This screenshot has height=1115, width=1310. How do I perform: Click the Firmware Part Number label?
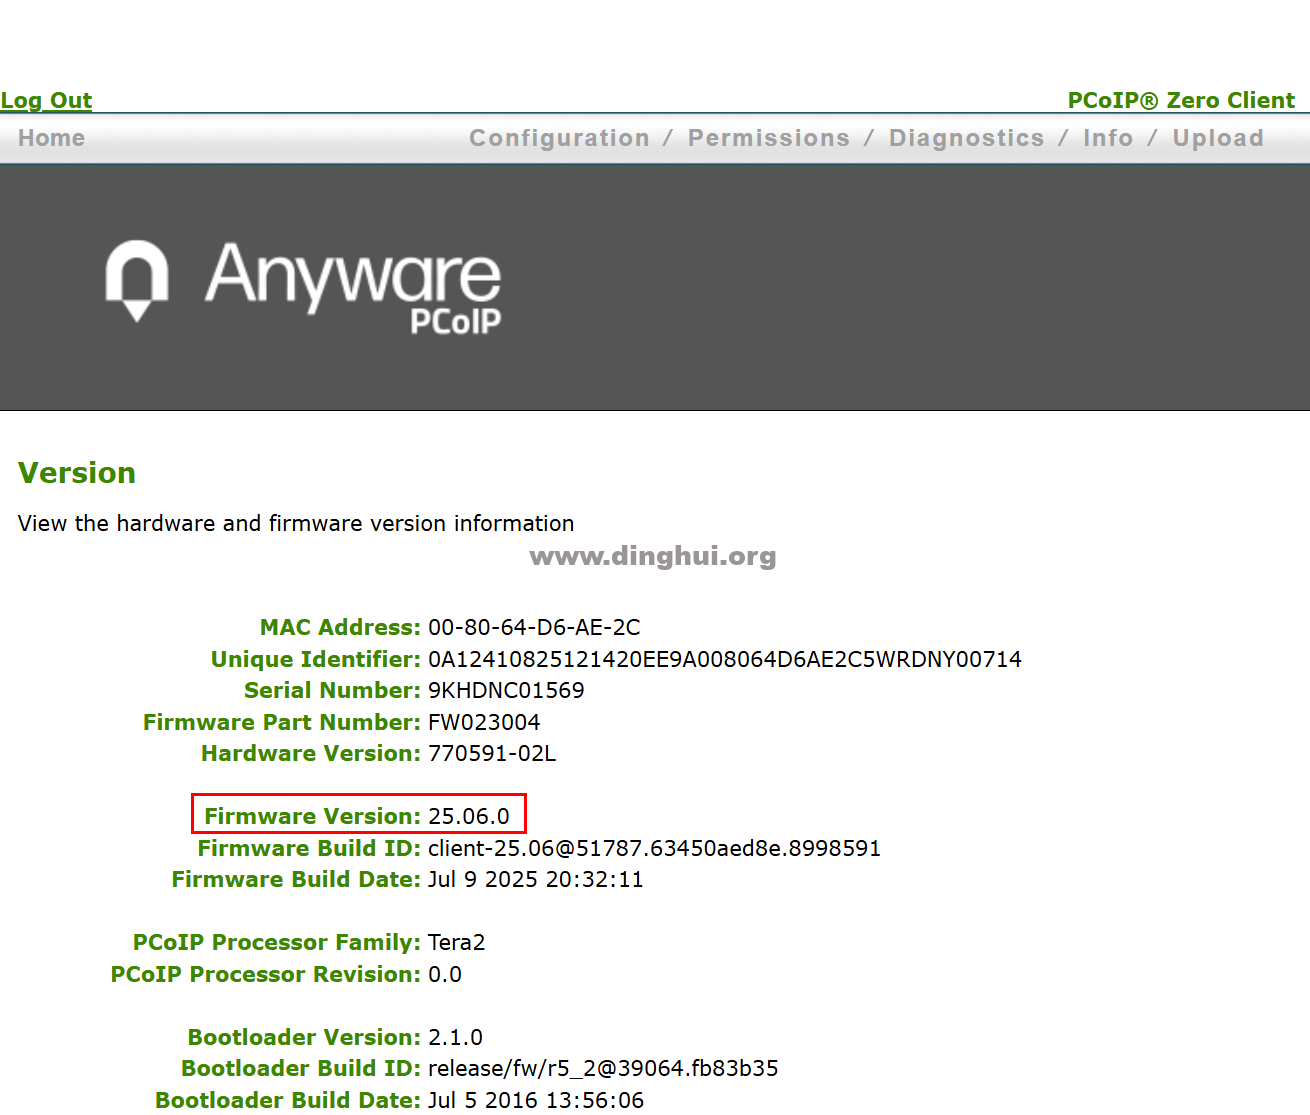[282, 722]
